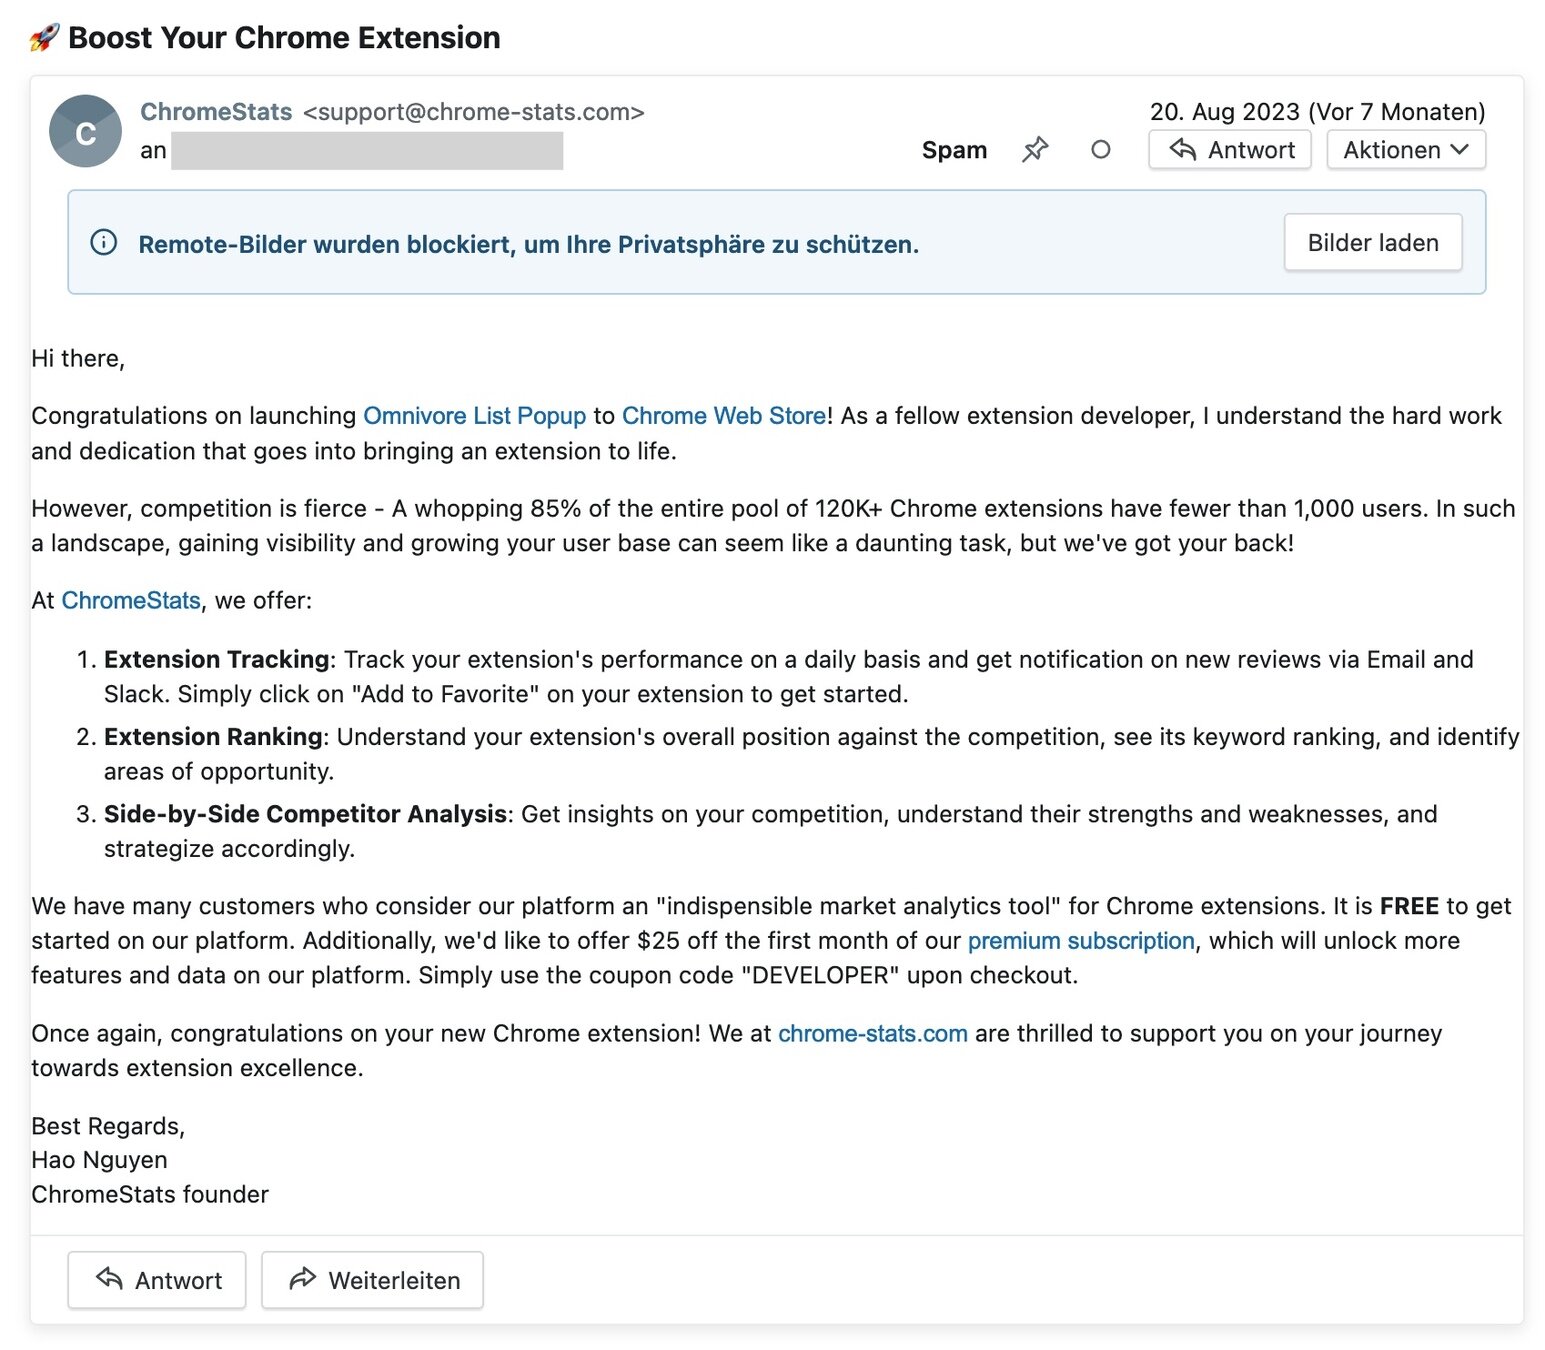Click the bold FREE word

coord(1409,906)
